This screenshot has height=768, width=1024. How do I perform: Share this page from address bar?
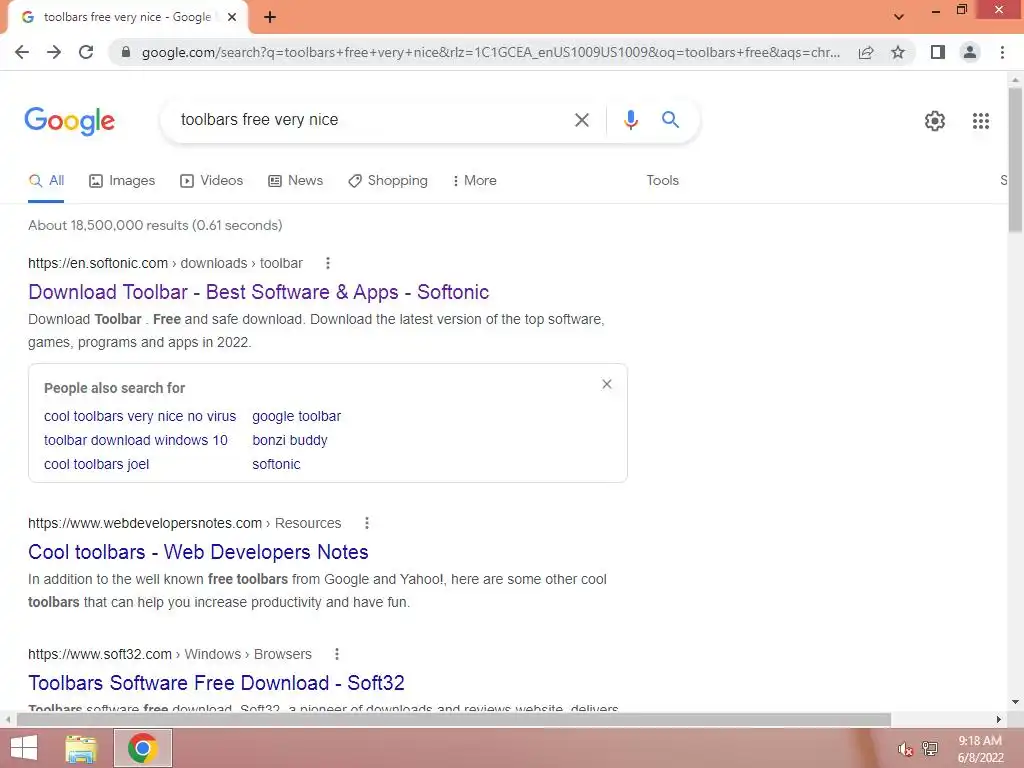click(866, 52)
